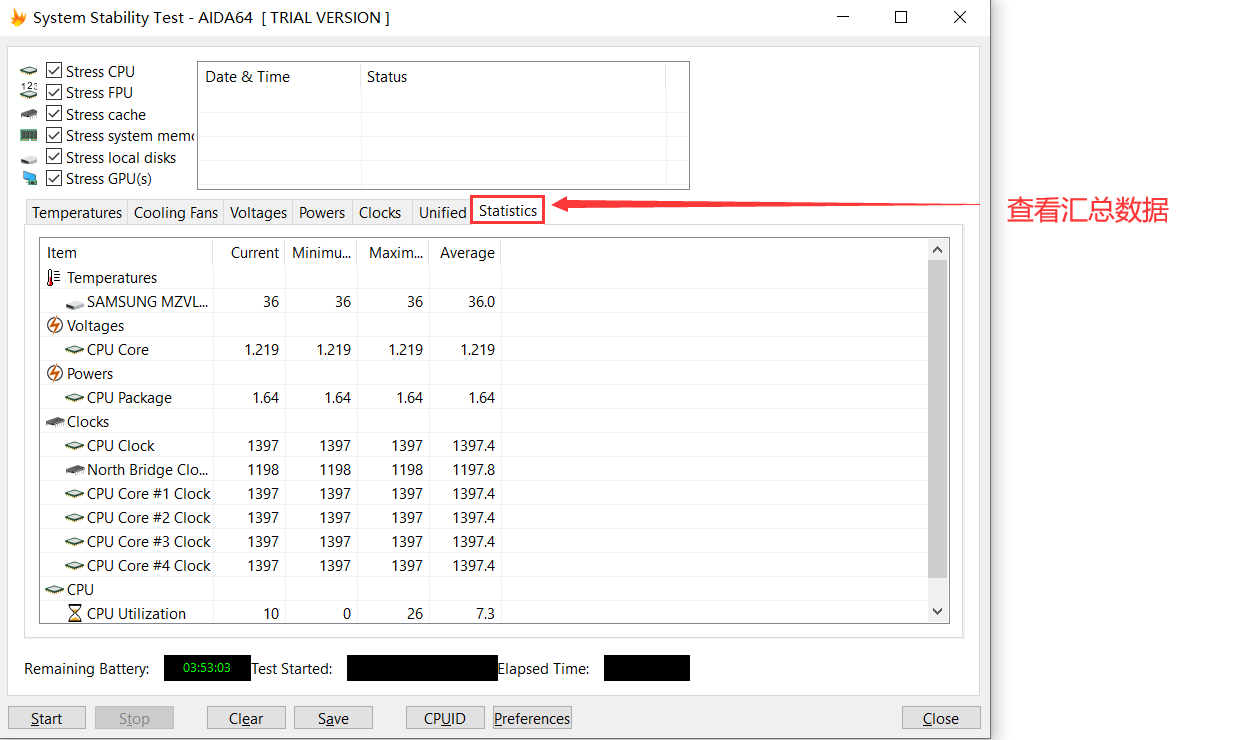This screenshot has height=740, width=1235.
Task: Click the Minimum column header
Action: click(321, 253)
